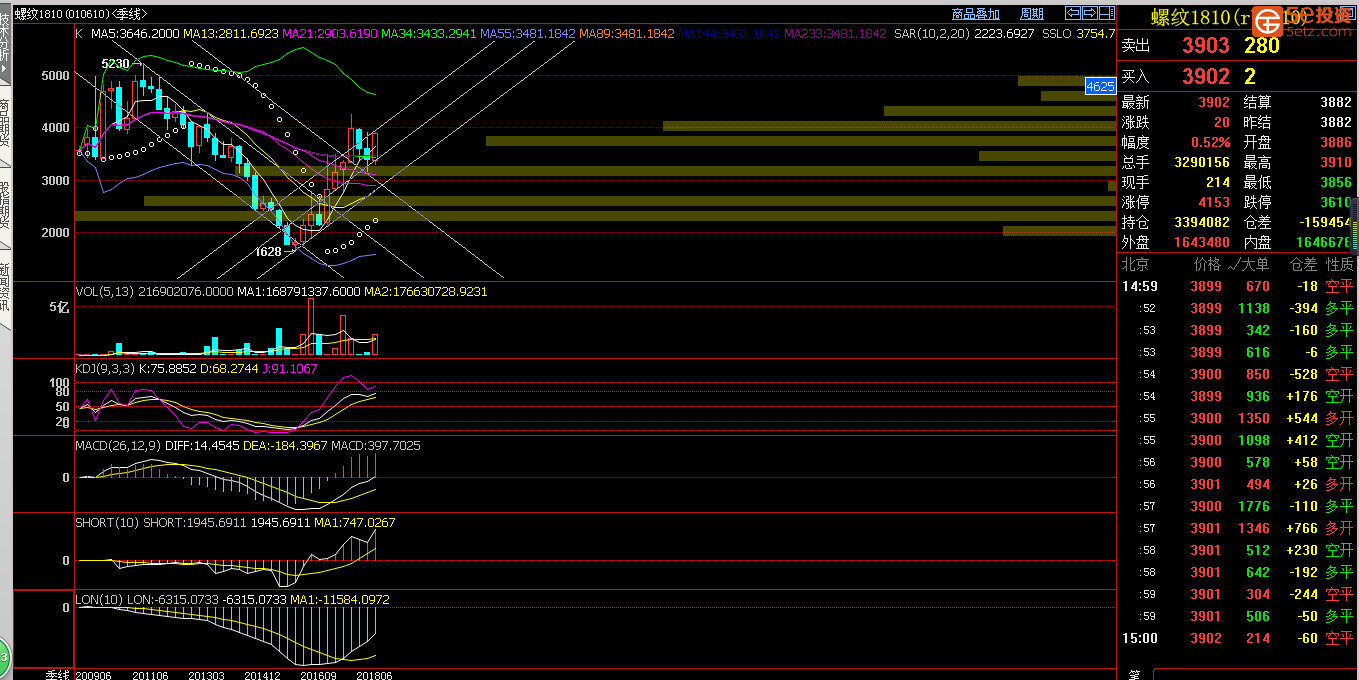This screenshot has height=680, width=1359.
Task: Click the 5e投资 logo
Action: click(x=1302, y=21)
